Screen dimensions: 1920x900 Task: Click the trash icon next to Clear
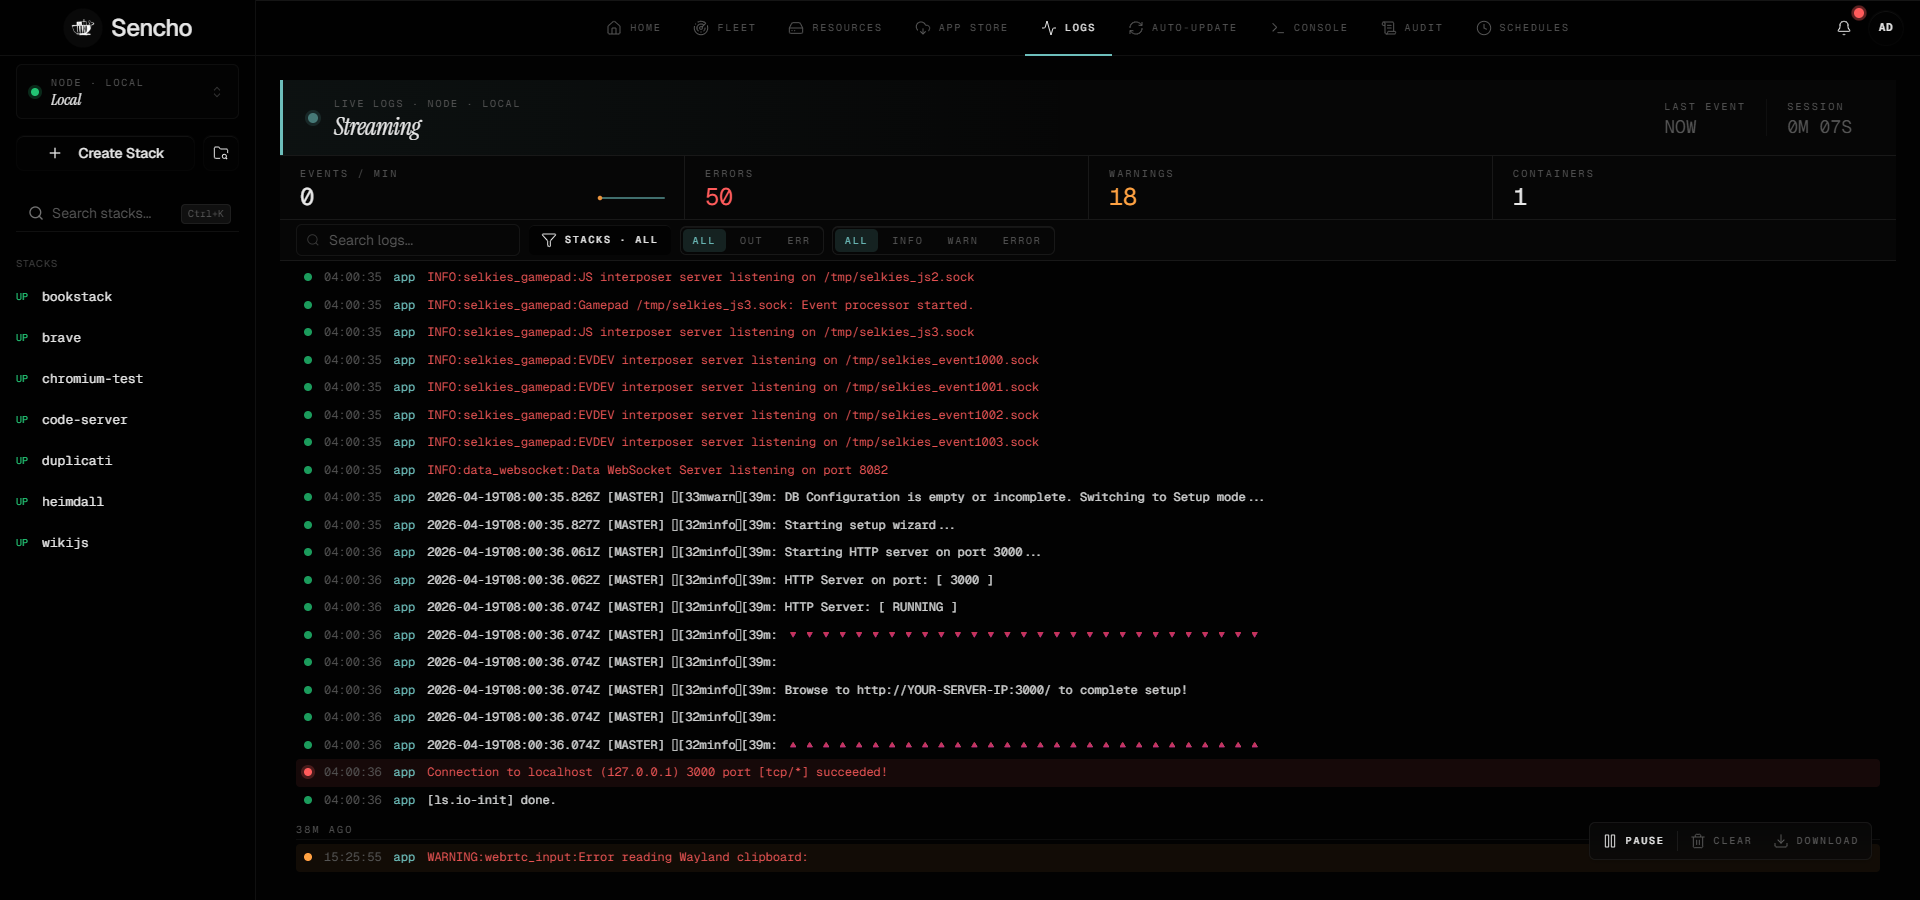(1698, 841)
